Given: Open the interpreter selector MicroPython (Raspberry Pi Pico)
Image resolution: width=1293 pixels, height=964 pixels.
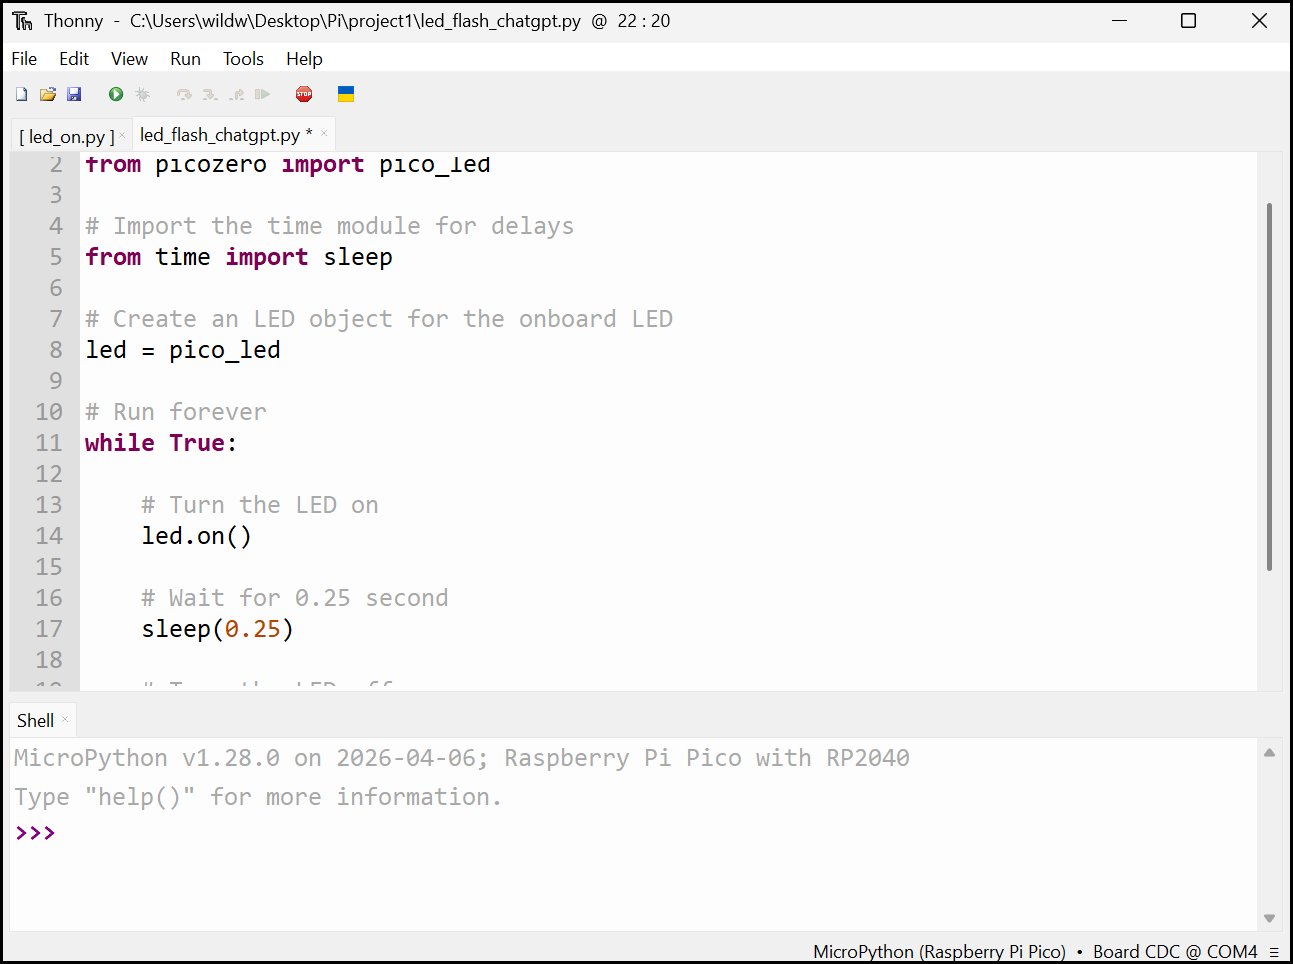Looking at the screenshot, I should 939,951.
